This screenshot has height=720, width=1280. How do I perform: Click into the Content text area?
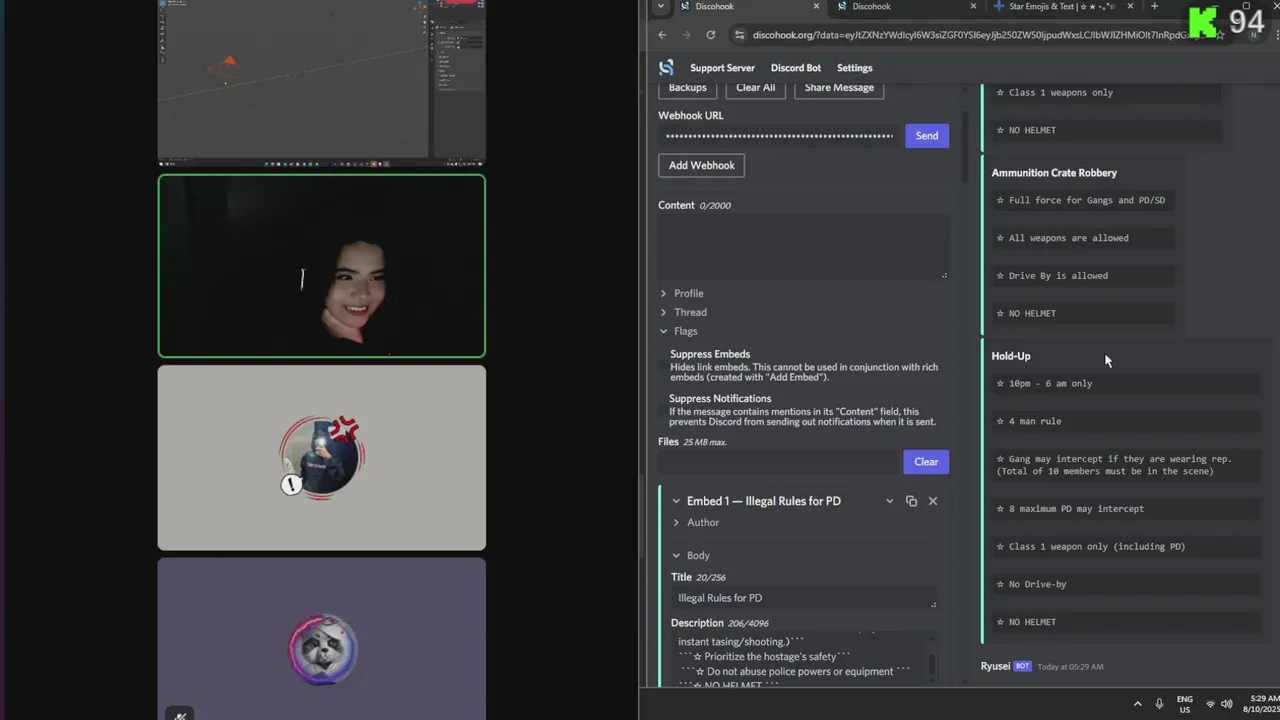pos(803,247)
